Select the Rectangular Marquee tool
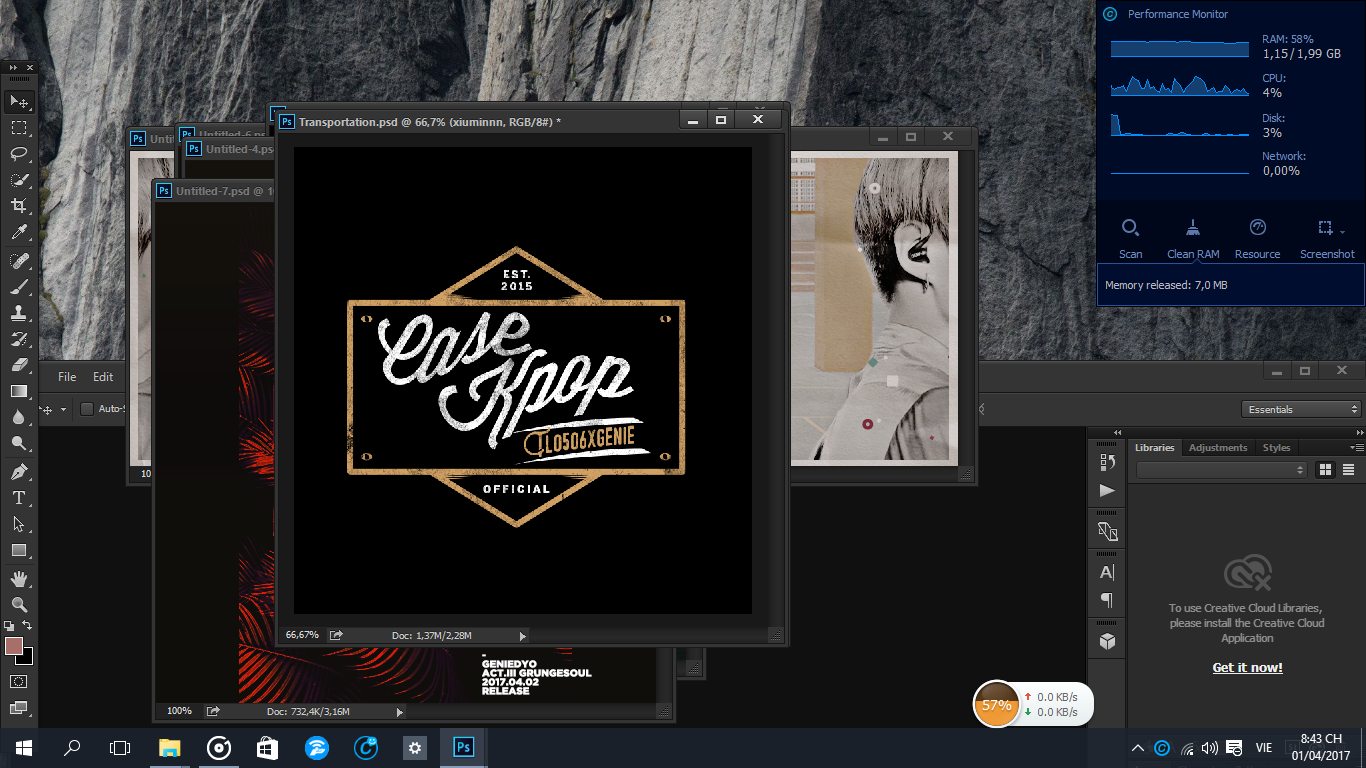 19,127
